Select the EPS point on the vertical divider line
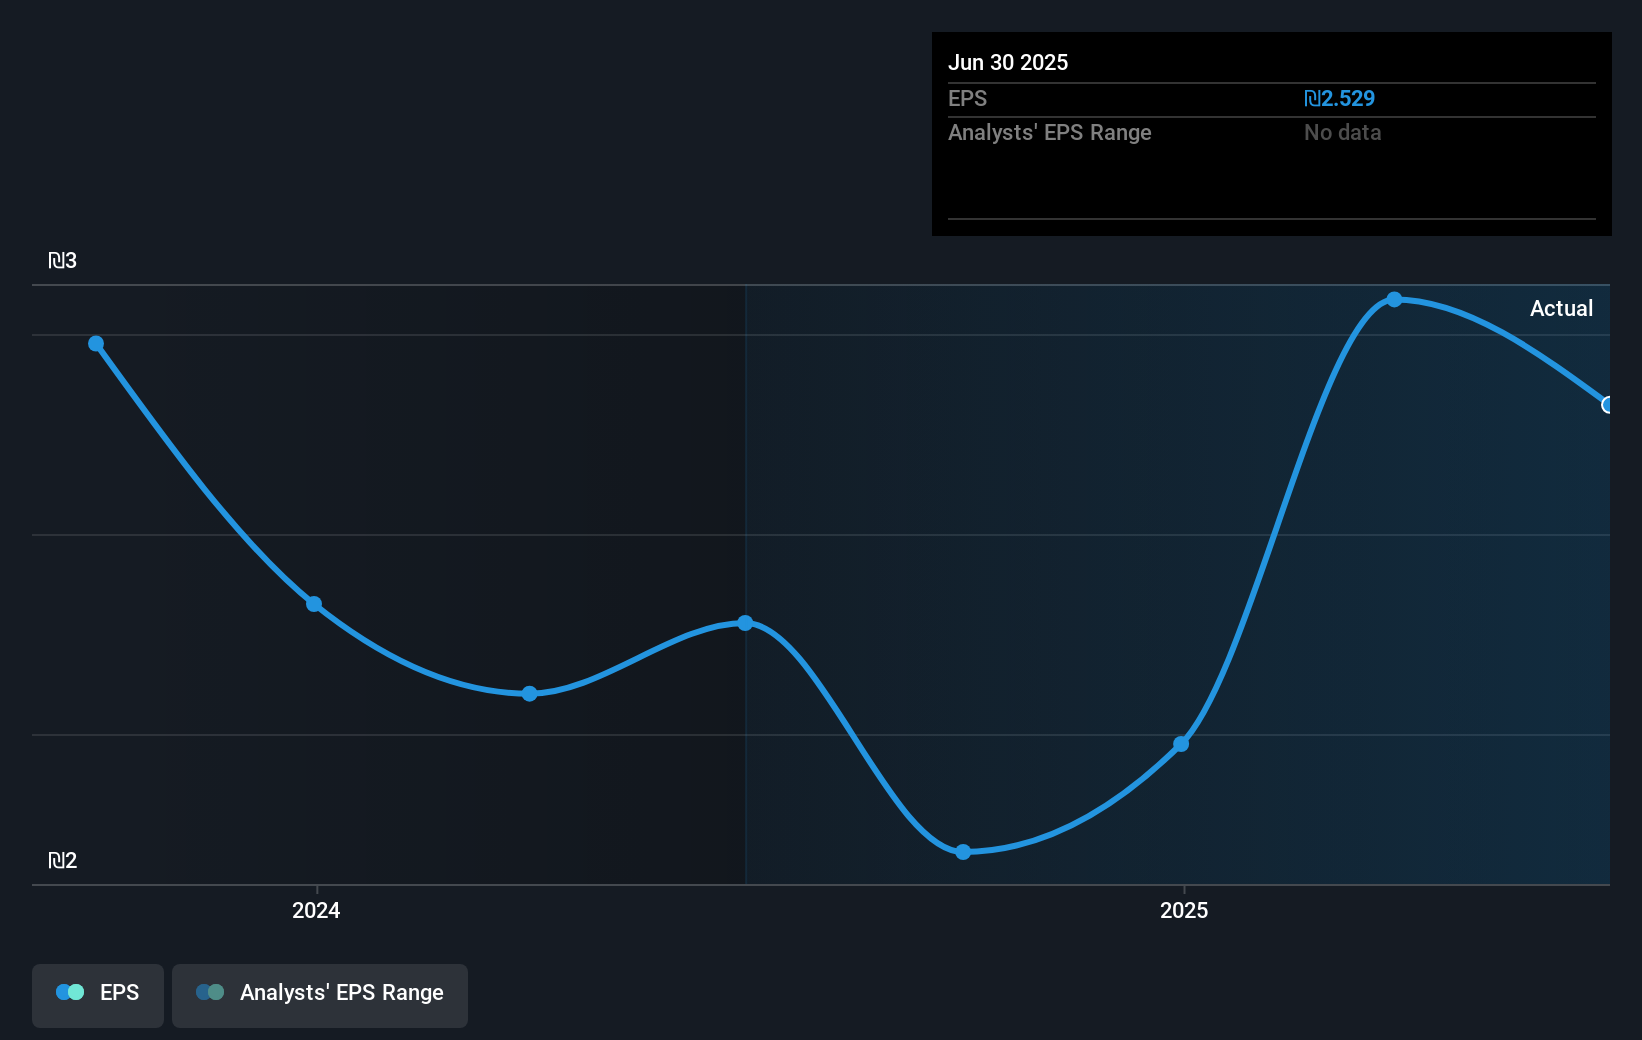1642x1040 pixels. click(x=745, y=623)
